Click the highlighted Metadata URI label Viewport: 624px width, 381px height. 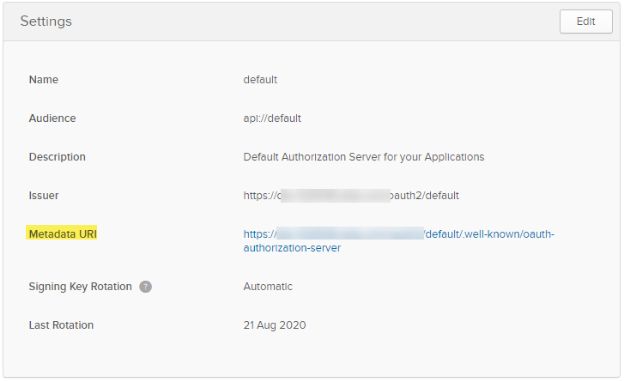coord(62,234)
